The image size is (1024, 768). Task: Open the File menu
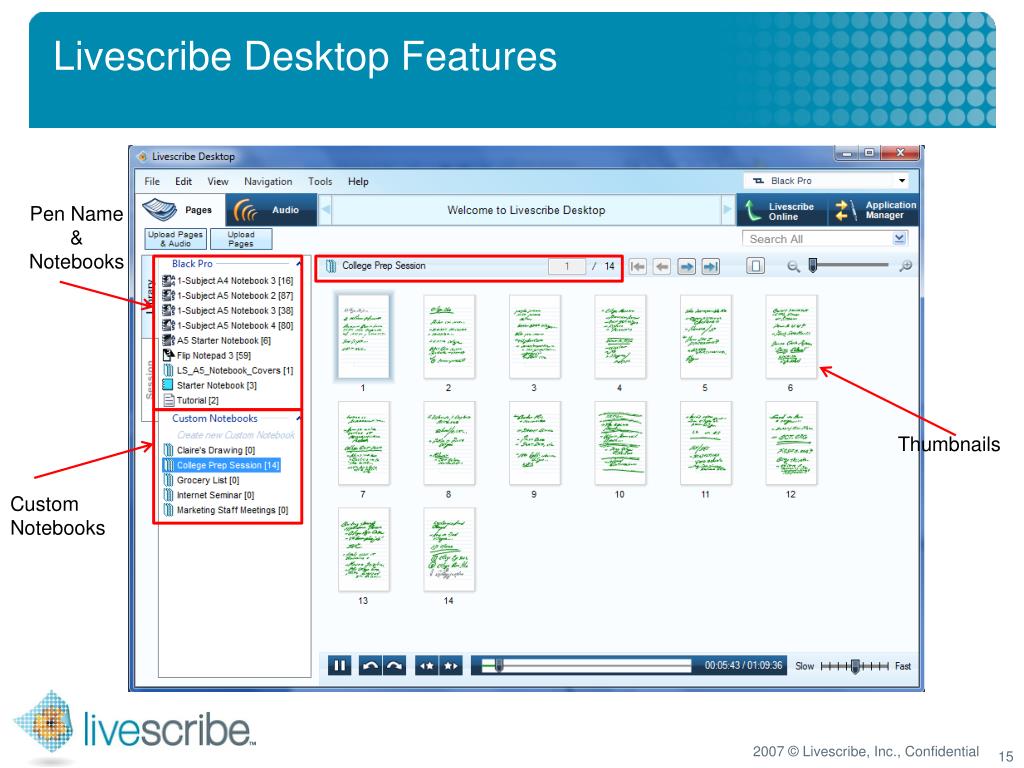152,182
